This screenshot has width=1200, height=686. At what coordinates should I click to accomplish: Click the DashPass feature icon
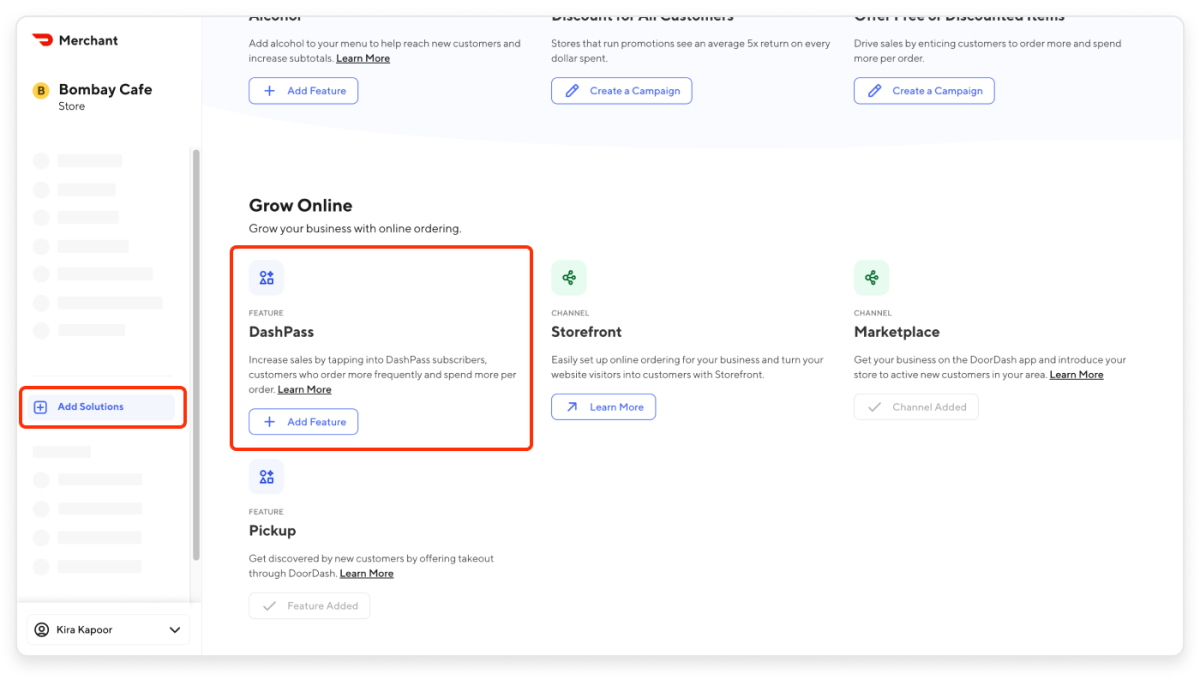click(x=266, y=278)
